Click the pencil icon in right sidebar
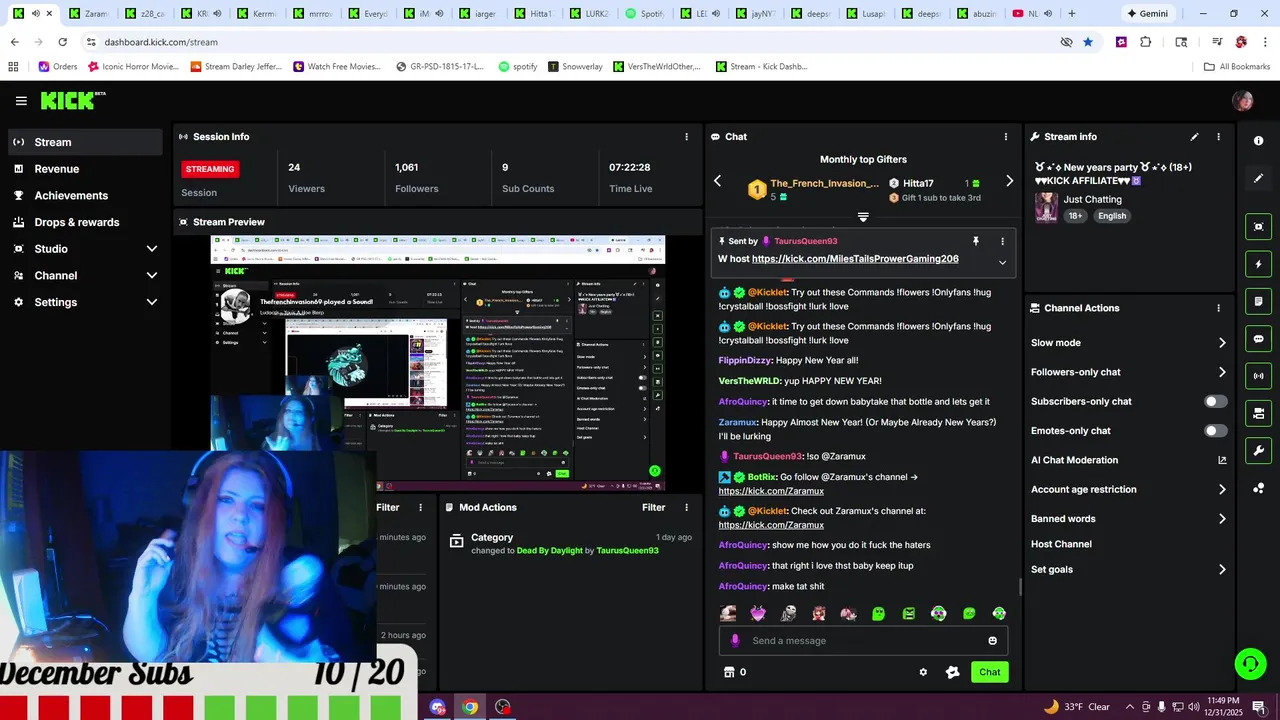Image resolution: width=1280 pixels, height=720 pixels. pyautogui.click(x=1259, y=178)
